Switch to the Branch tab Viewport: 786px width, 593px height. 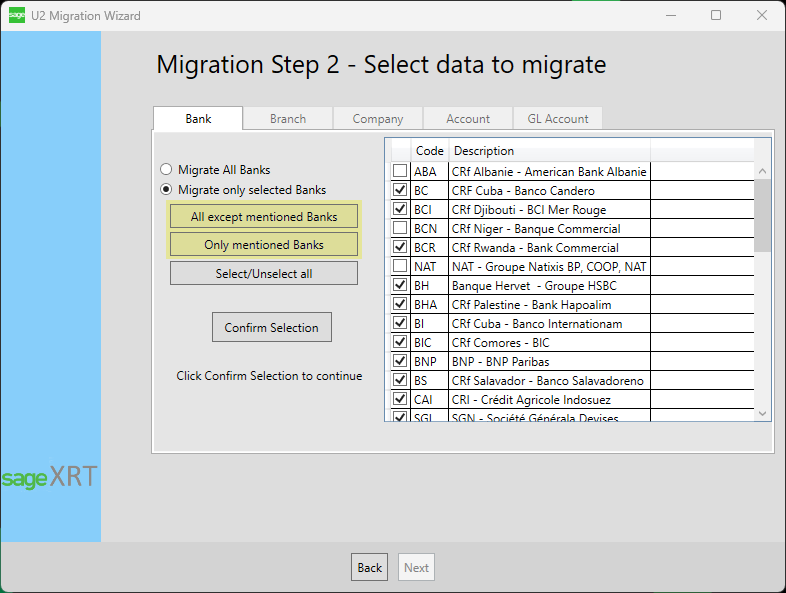point(288,119)
